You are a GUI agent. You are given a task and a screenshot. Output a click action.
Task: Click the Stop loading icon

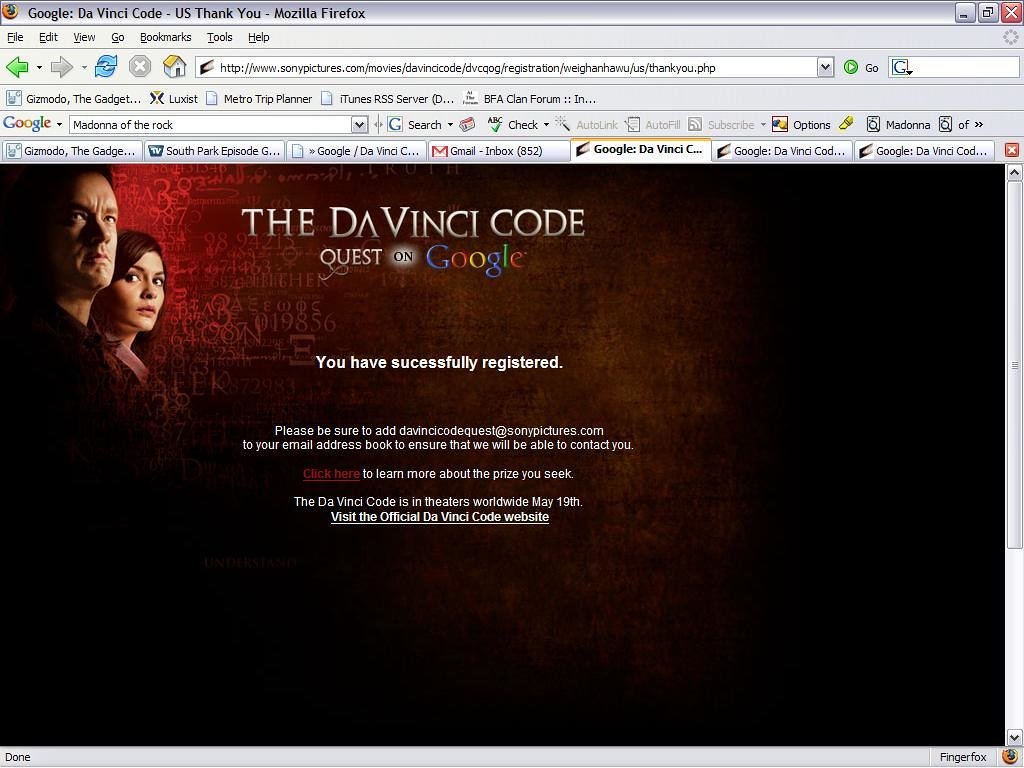(x=140, y=67)
